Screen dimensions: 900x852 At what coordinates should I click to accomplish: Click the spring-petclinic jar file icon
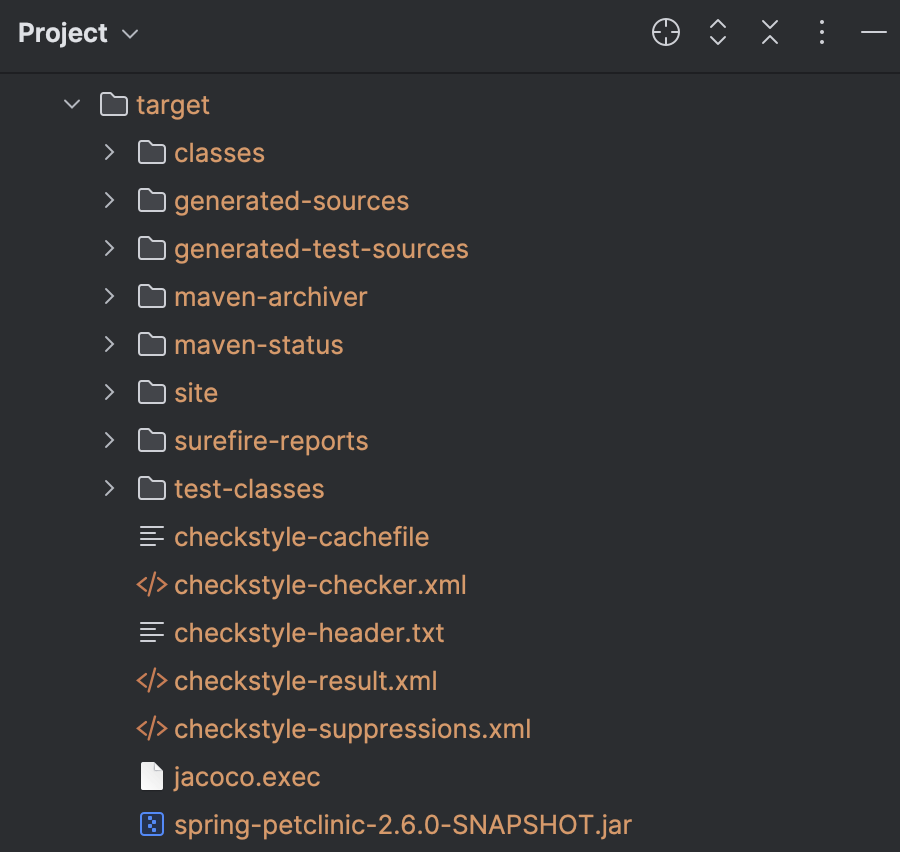[x=151, y=825]
